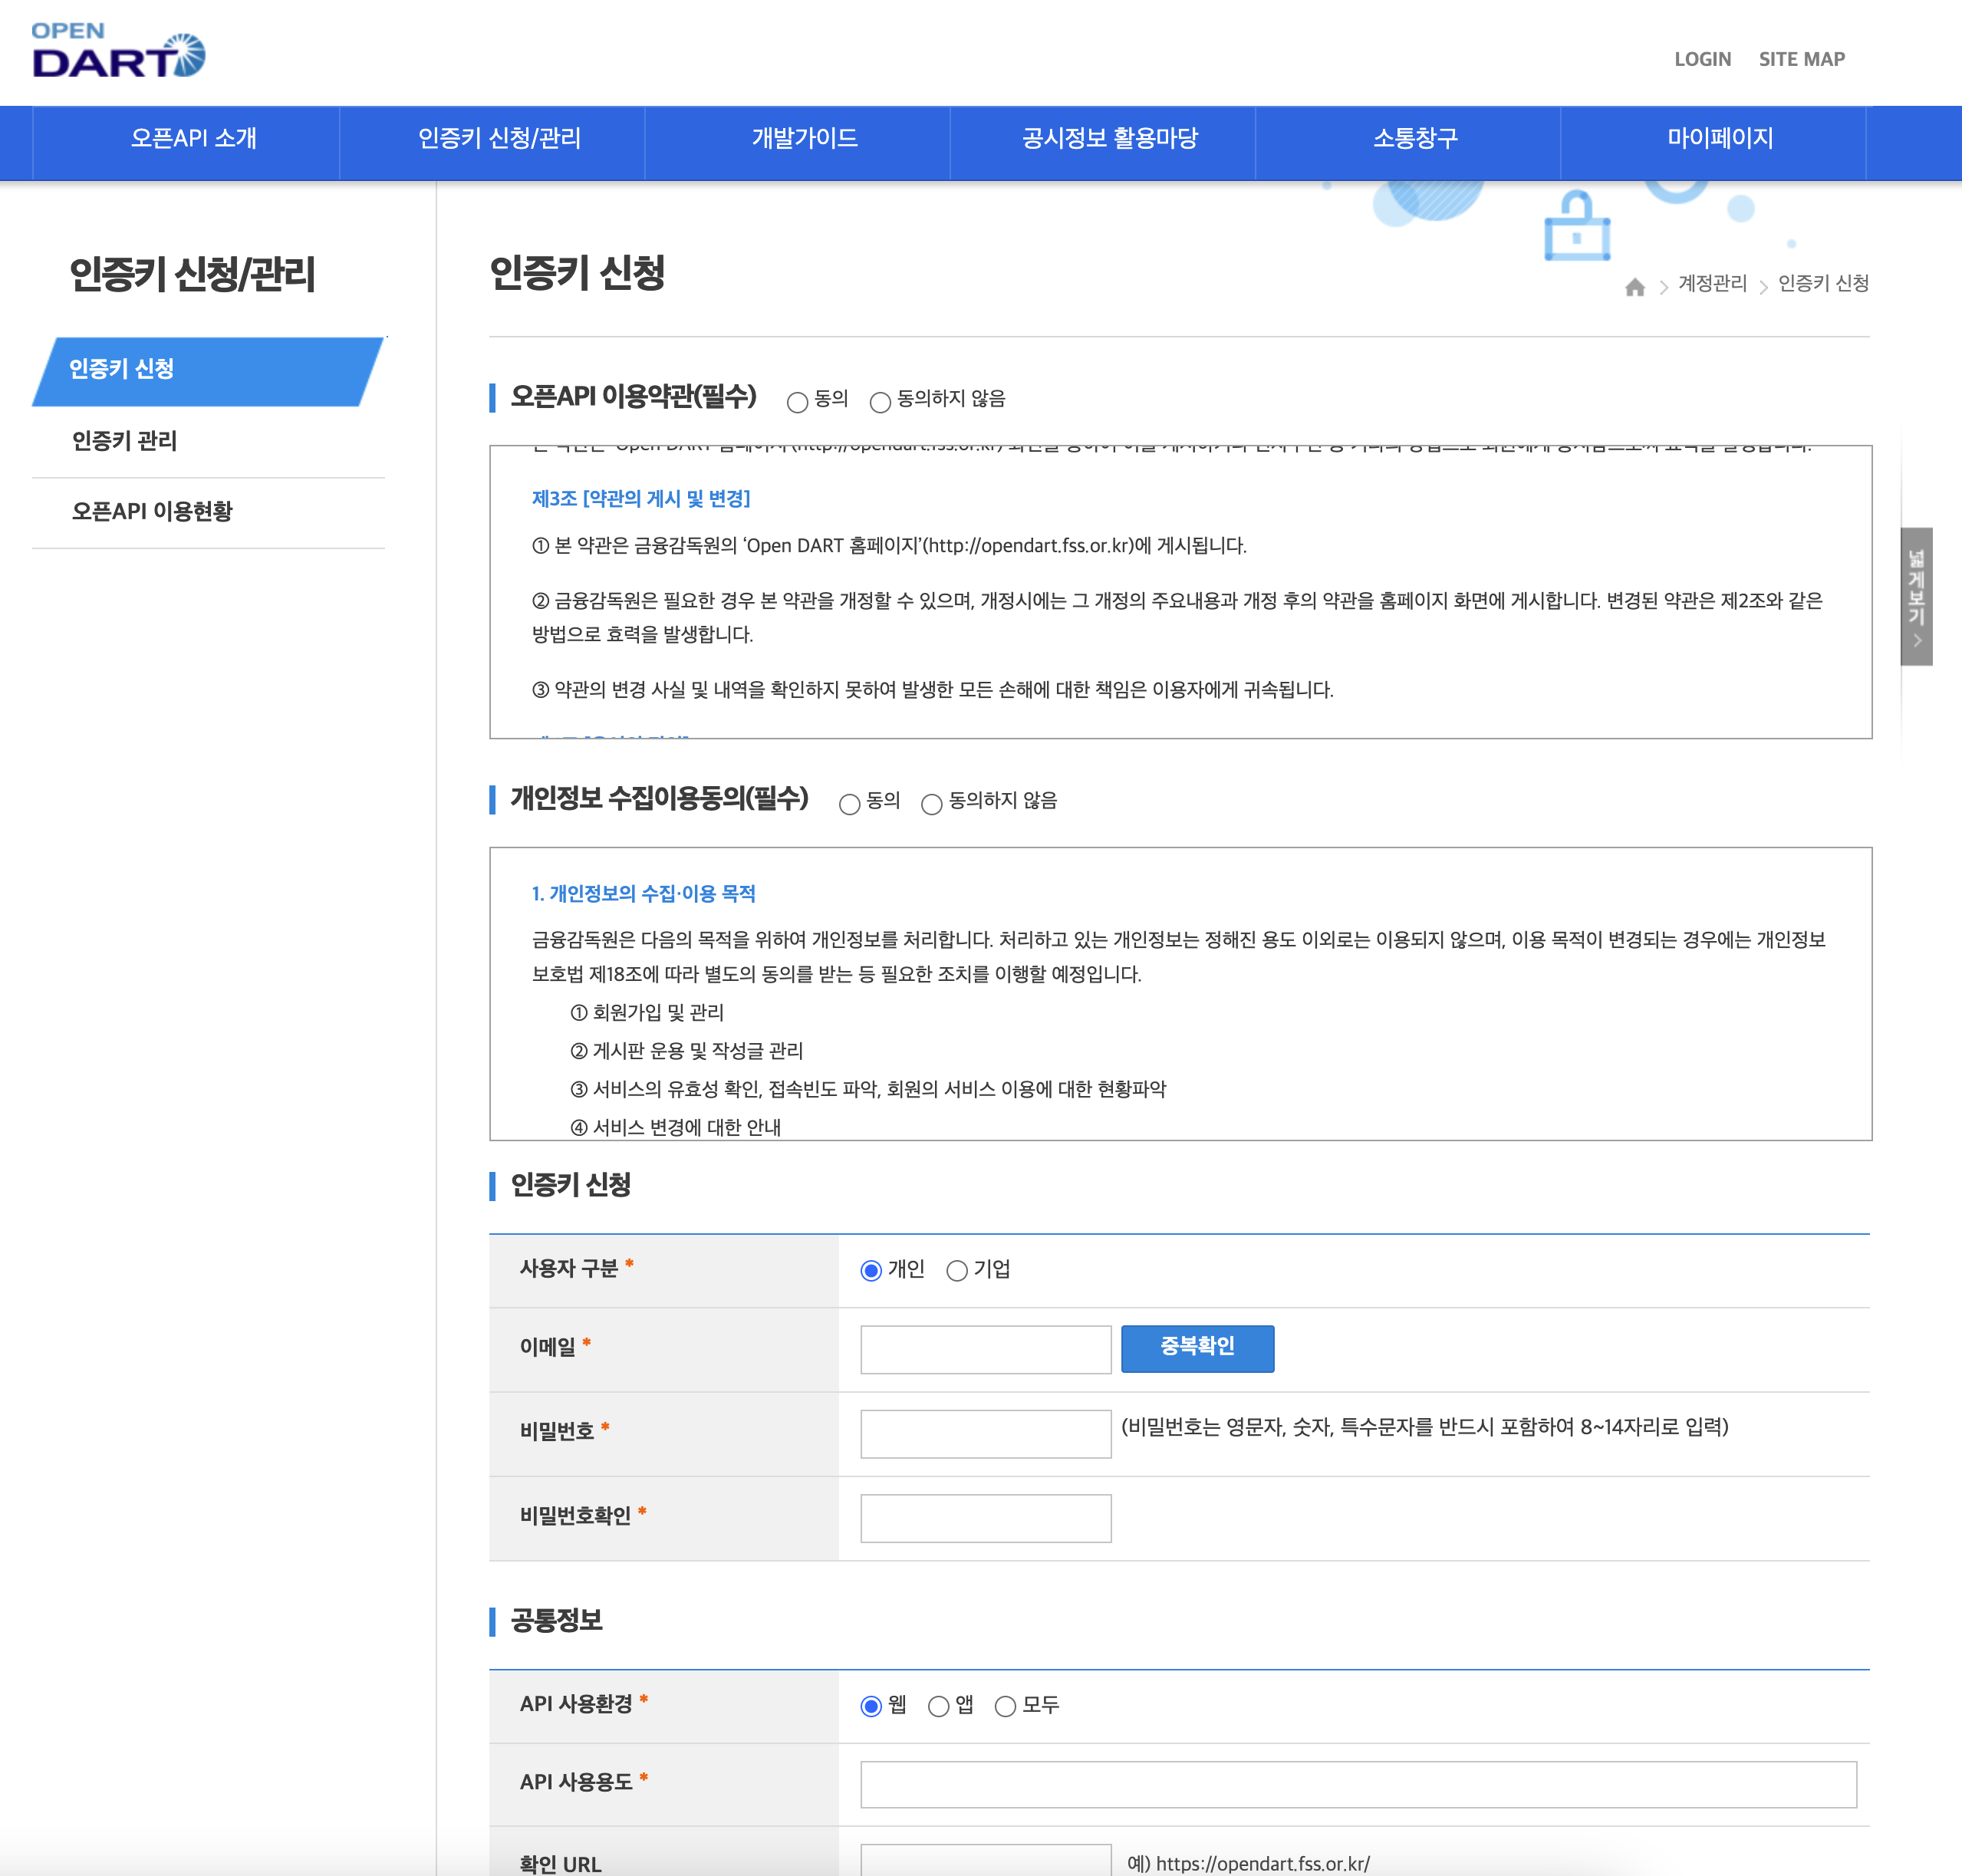
Task: Open the SITE MAP link
Action: coord(1801,59)
